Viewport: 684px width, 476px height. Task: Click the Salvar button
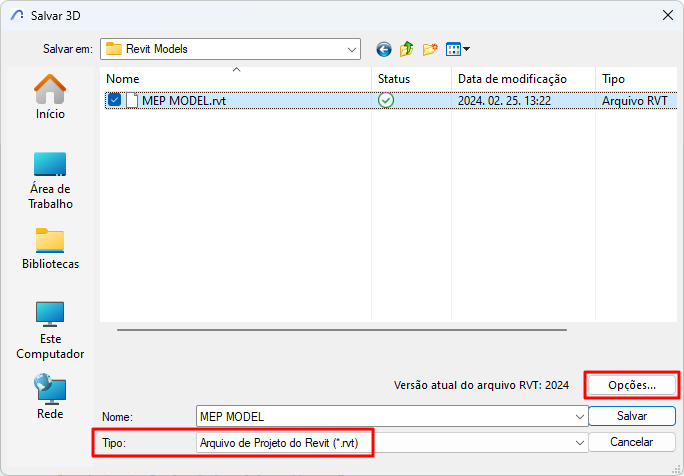[x=632, y=416]
